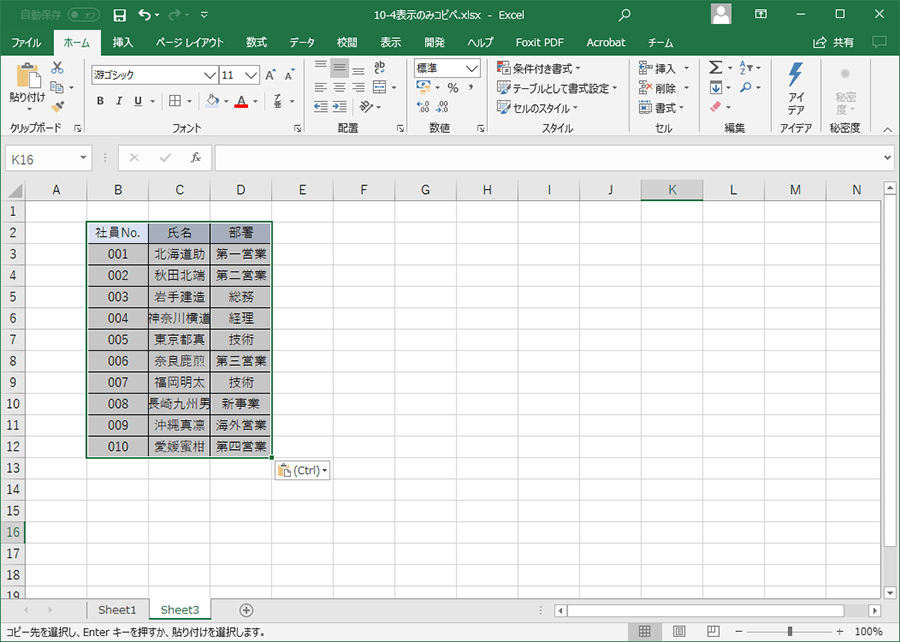Switch to the Page Layout (ページレイアウト) tab
This screenshot has height=642, width=900.
(x=189, y=42)
